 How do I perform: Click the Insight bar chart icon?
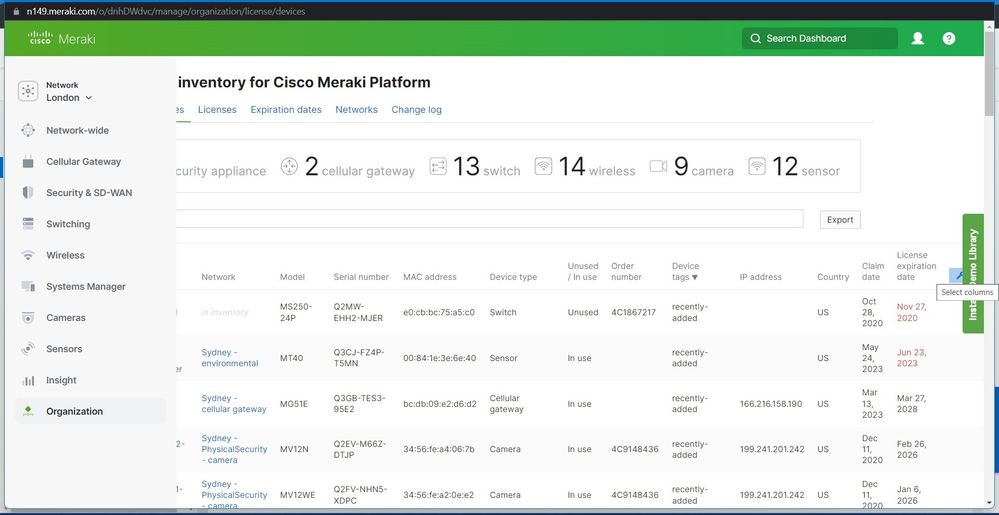tap(28, 380)
